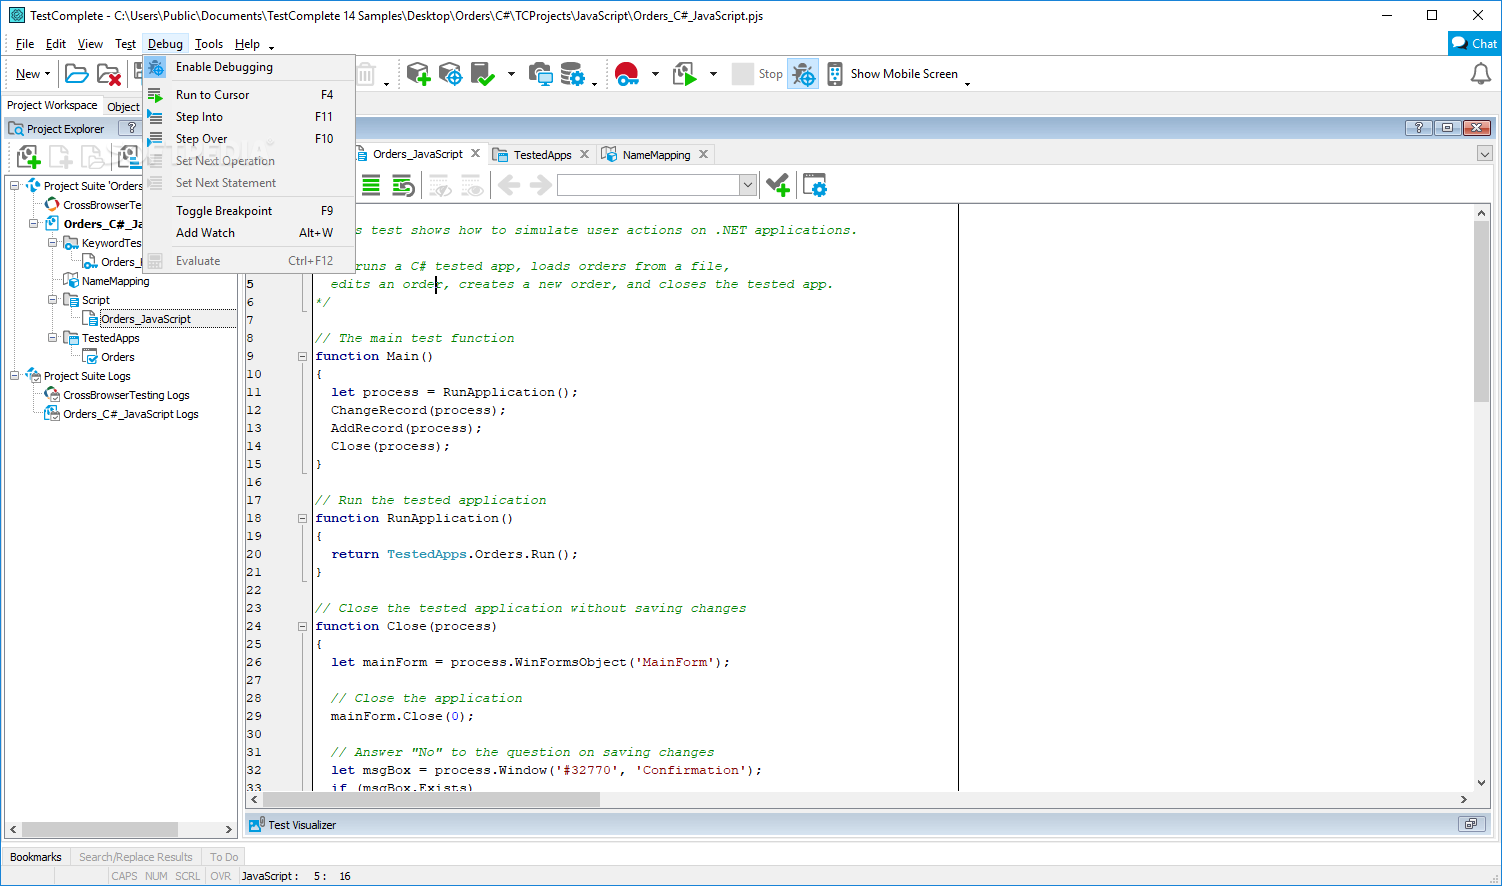Choose Add Watch from Debug menu
The image size is (1502, 886).
[x=249, y=233]
